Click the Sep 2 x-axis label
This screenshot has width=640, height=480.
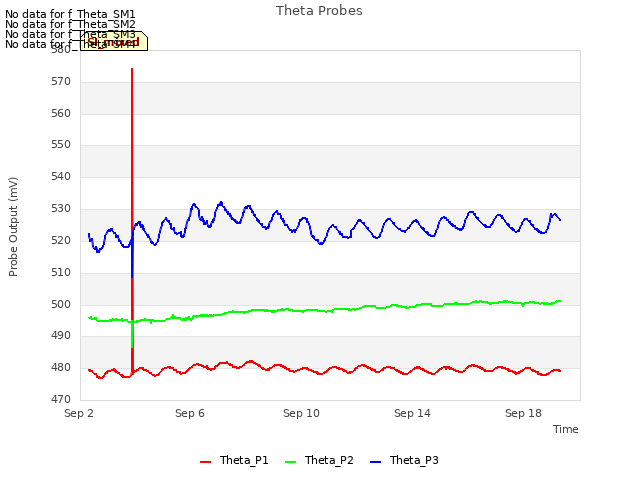(x=79, y=413)
